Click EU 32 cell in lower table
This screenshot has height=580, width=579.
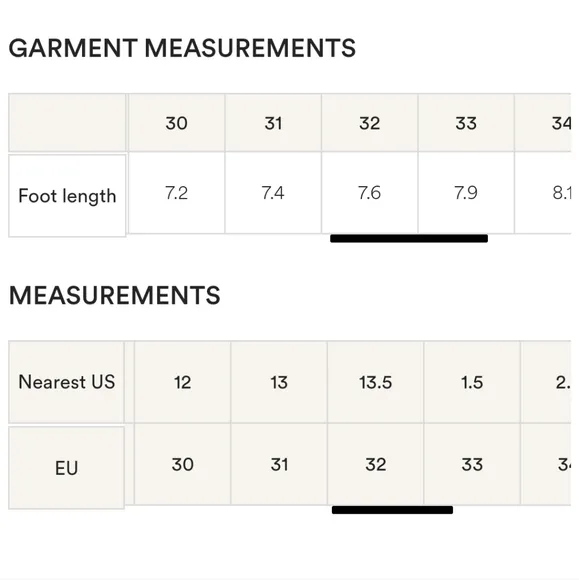point(376,464)
